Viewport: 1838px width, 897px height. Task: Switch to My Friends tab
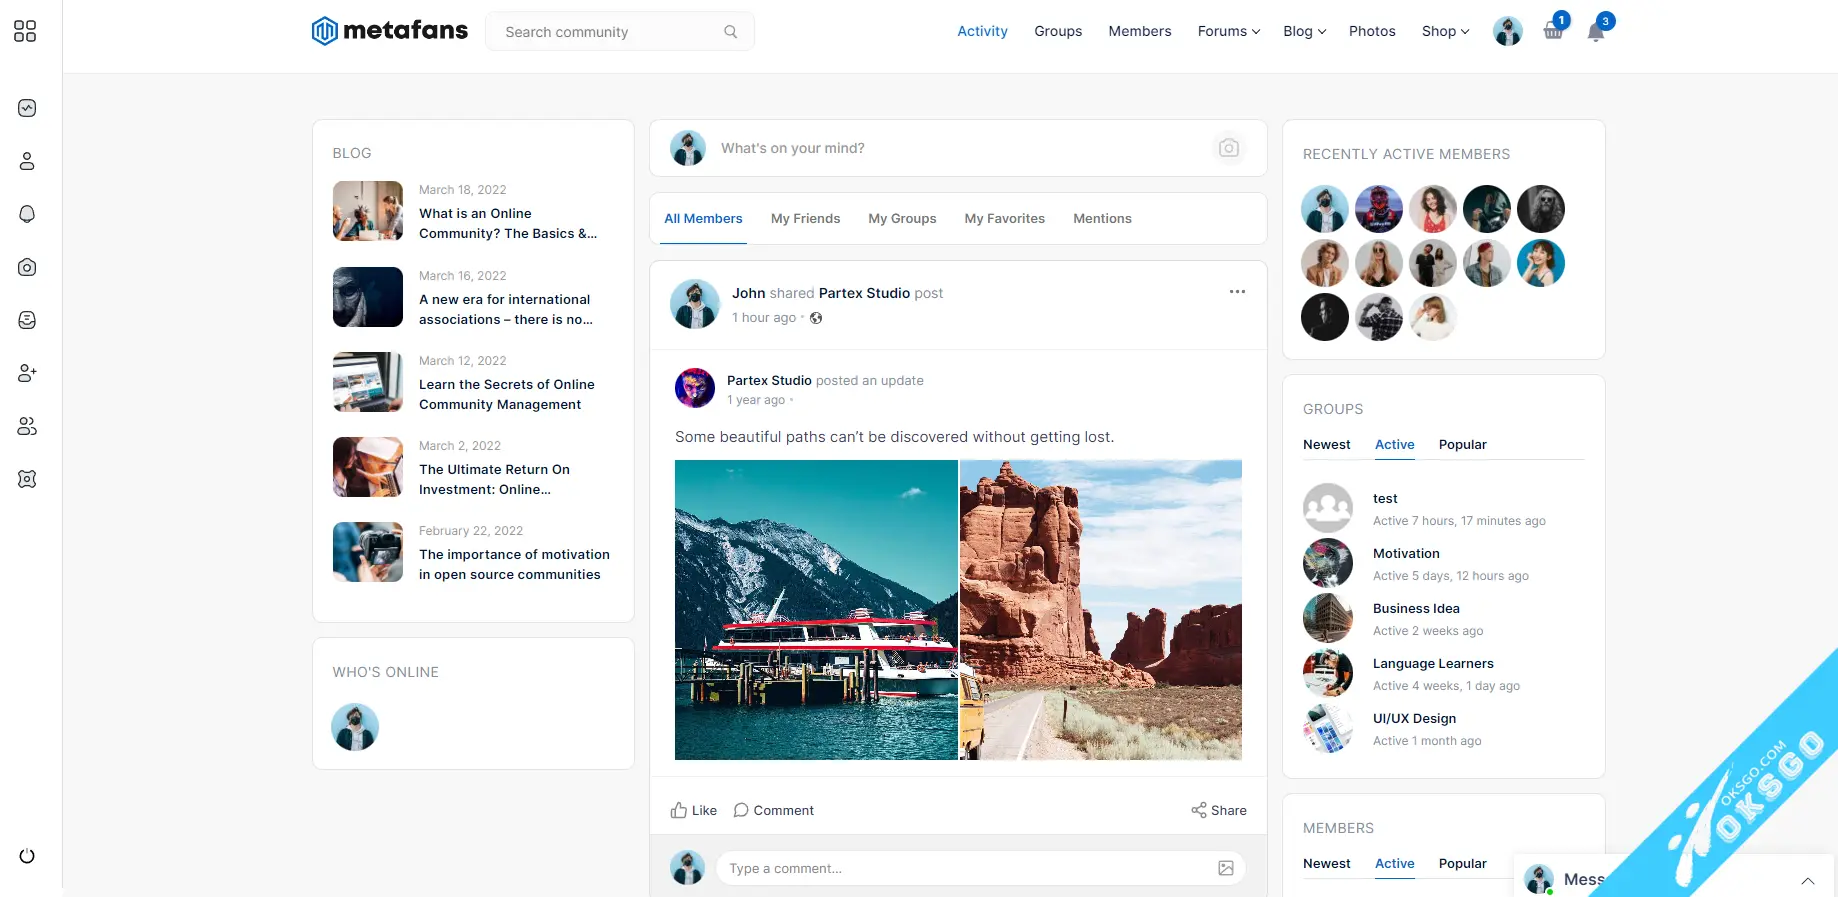pos(805,218)
